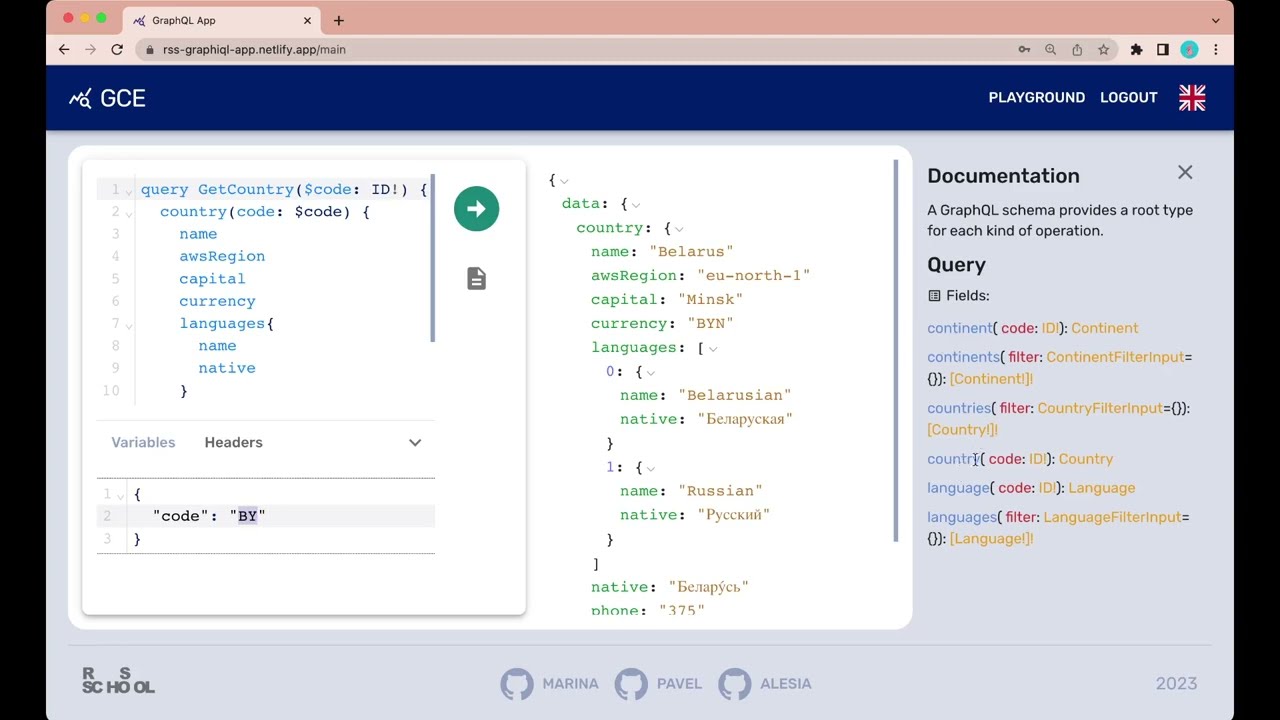The height and width of the screenshot is (720, 1280).
Task: Collapse the languages array in the response
Action: [713, 349]
